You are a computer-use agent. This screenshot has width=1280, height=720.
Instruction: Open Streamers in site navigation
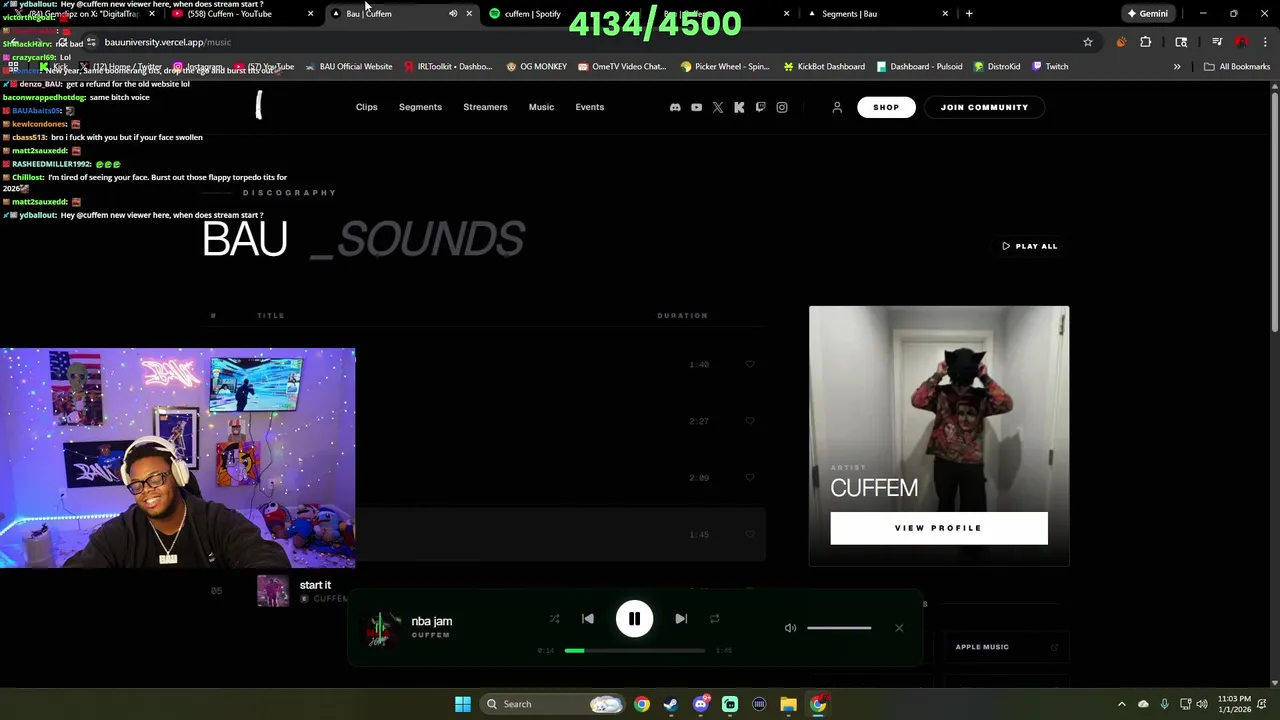[x=485, y=107]
